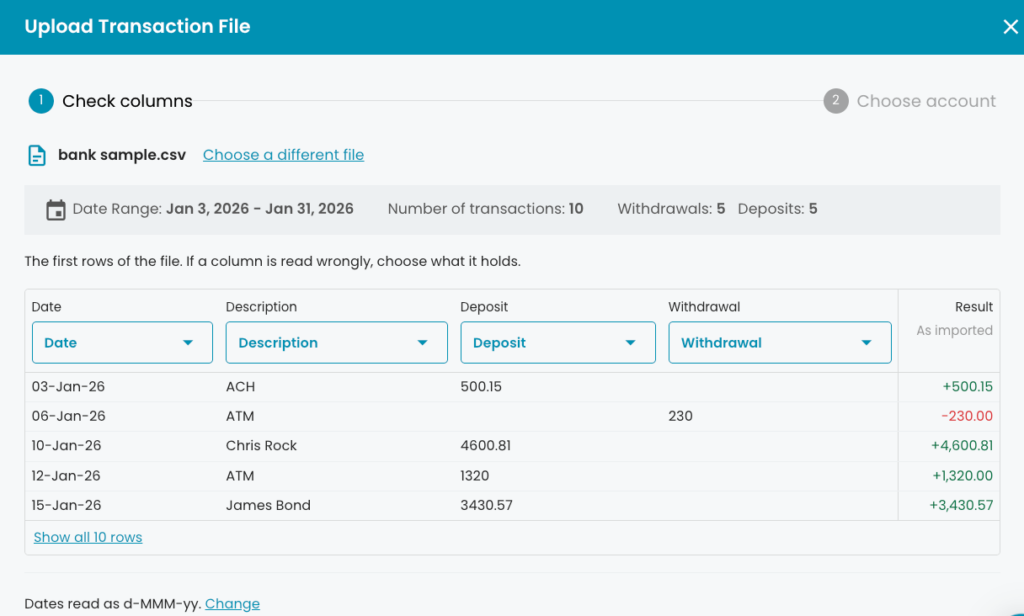Screen dimensions: 1024x616
Task: Click the step 2 circle
Action: click(x=835, y=101)
